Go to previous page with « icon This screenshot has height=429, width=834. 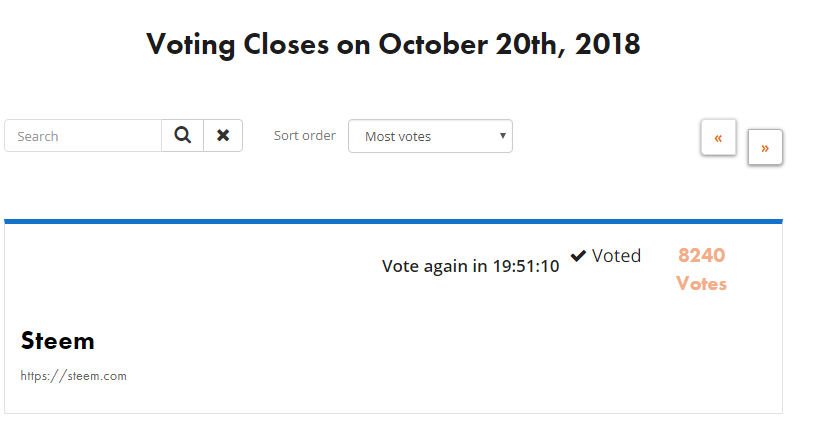(x=718, y=138)
